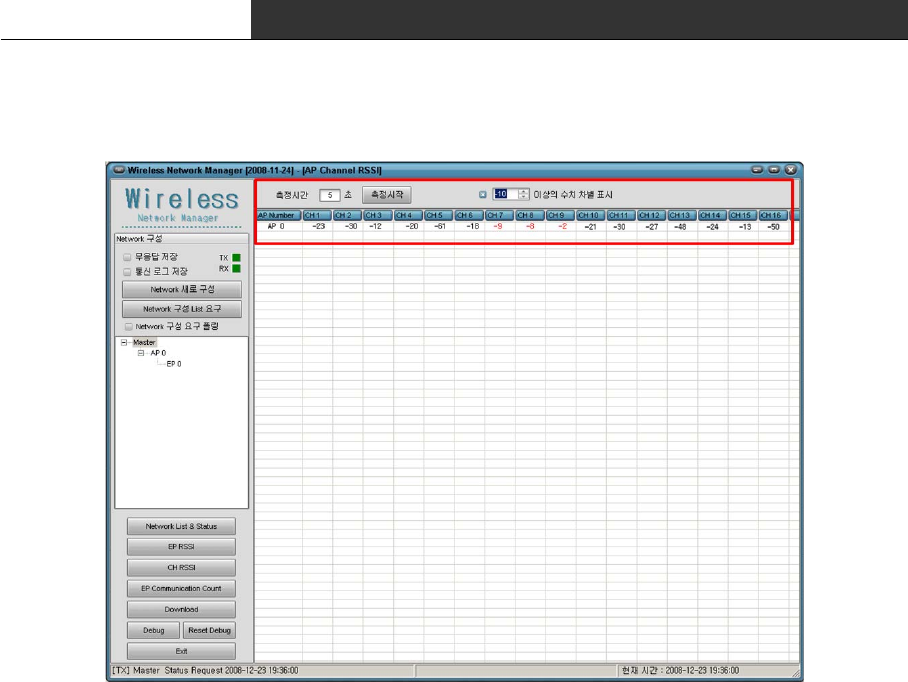
Task: Select the -13 value under CH 15
Action: tap(745, 227)
